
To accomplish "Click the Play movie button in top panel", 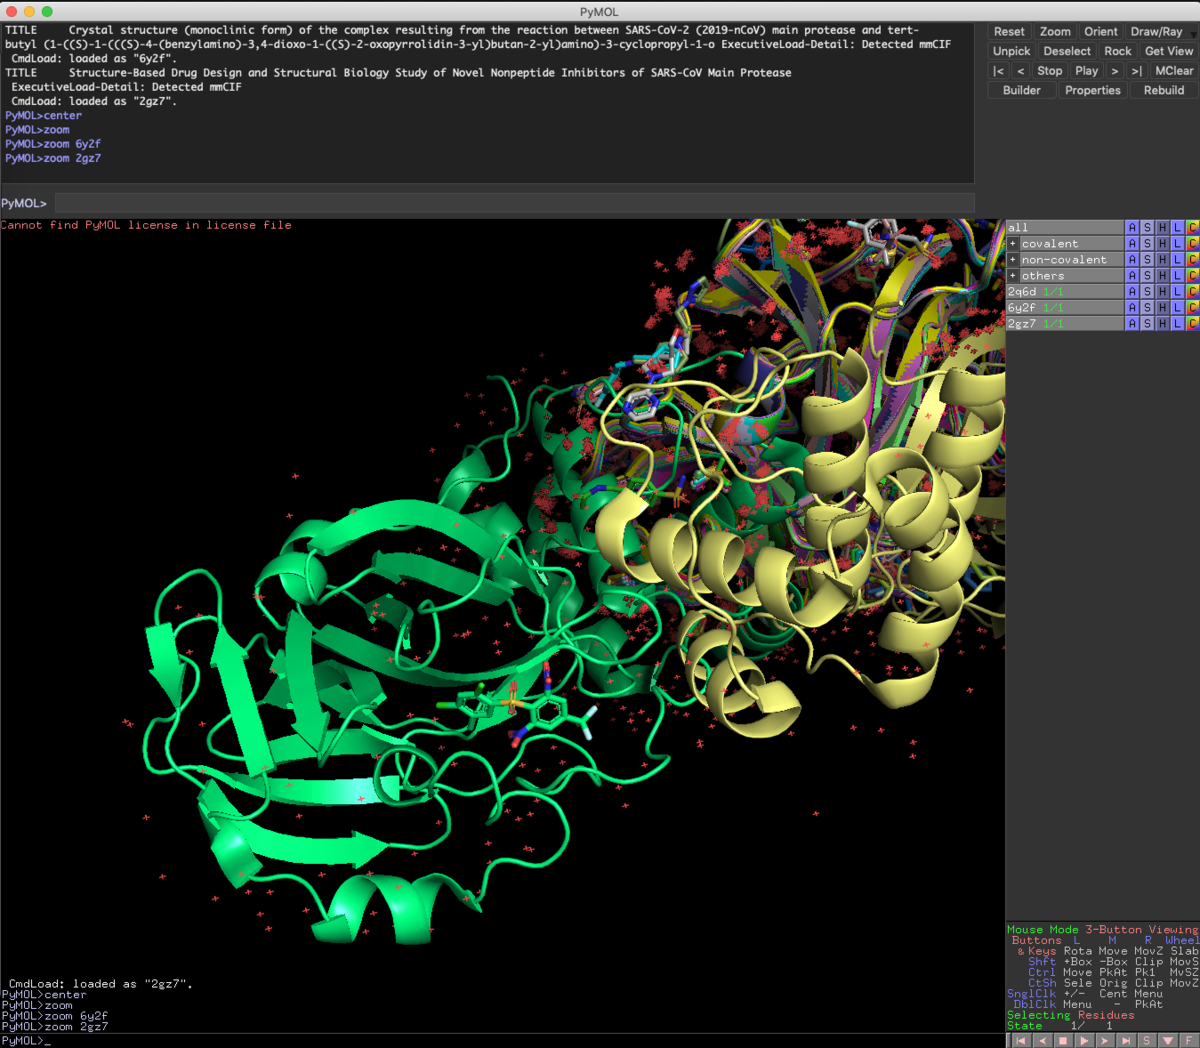I will click(x=1087, y=71).
